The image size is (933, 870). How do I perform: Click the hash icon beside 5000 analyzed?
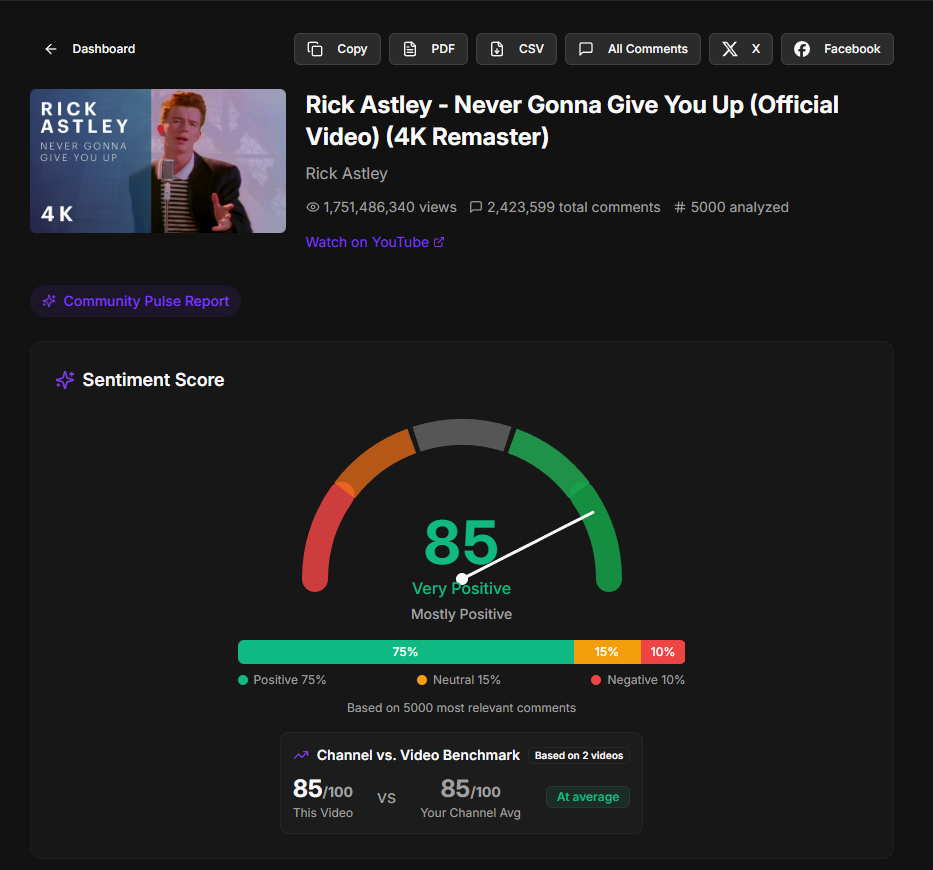tap(680, 207)
